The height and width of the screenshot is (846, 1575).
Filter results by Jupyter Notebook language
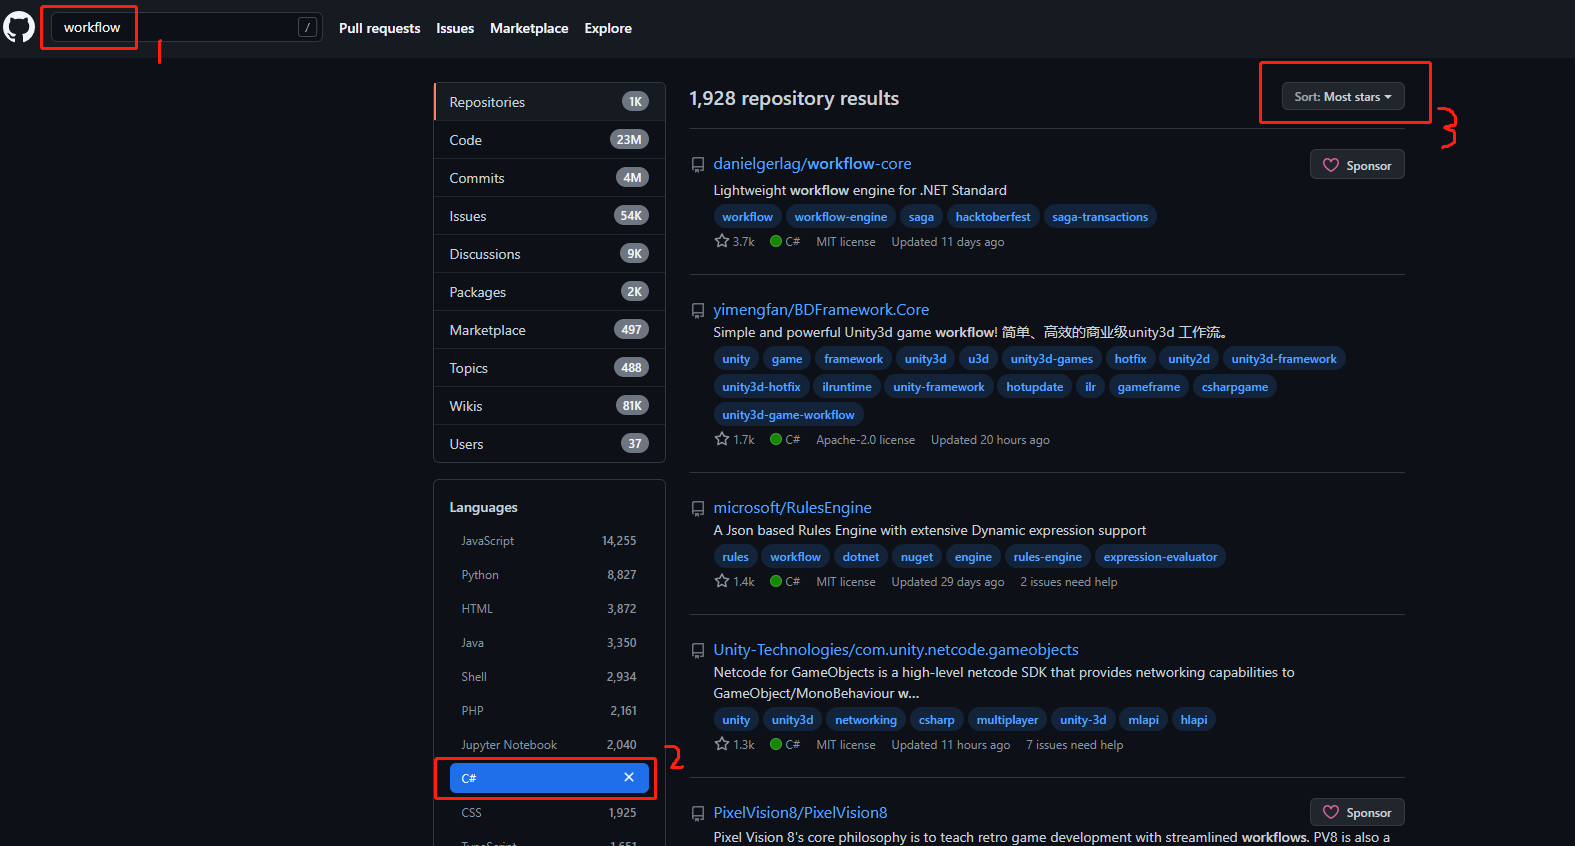coord(549,745)
